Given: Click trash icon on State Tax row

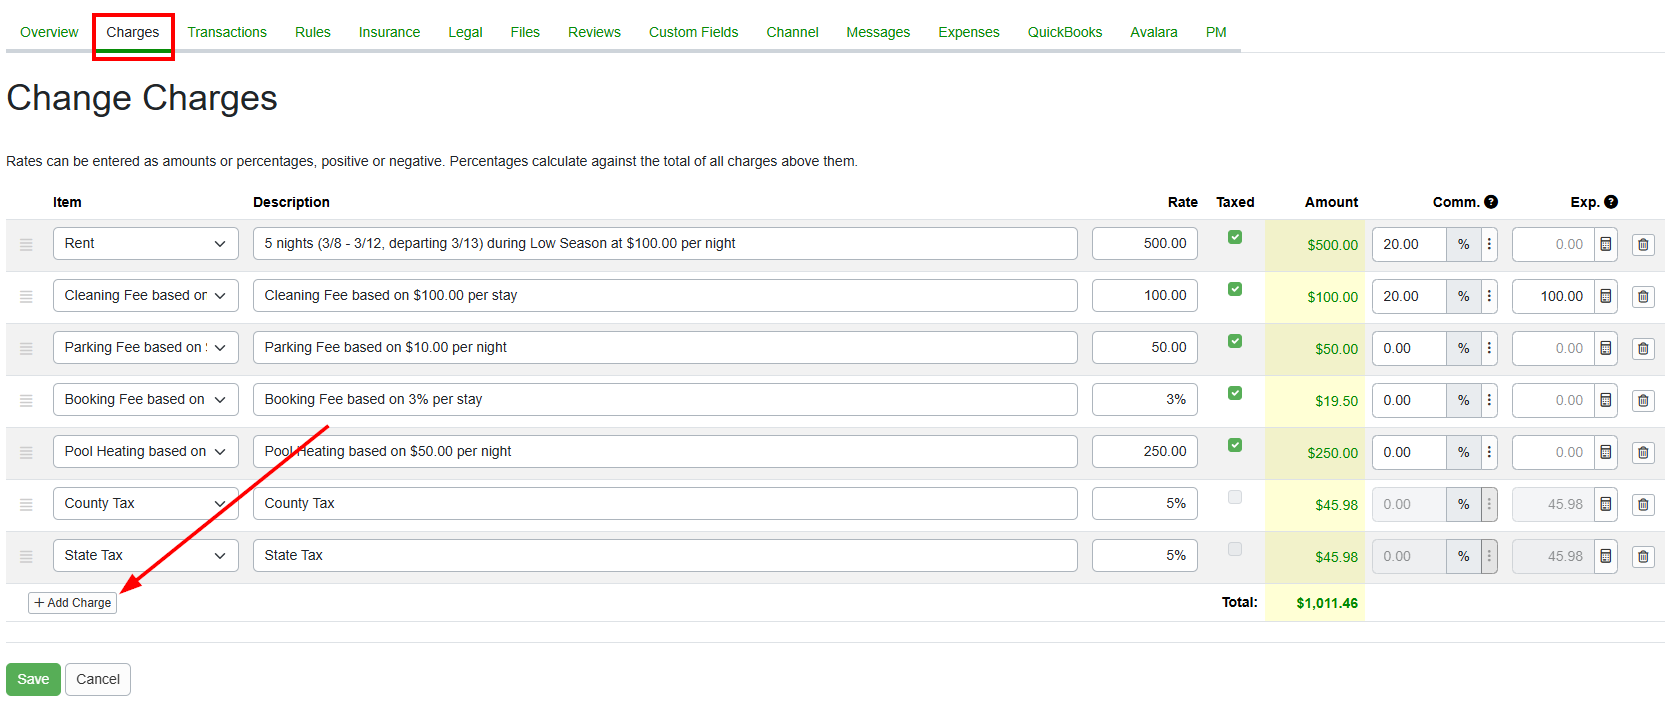Looking at the screenshot, I should tap(1643, 557).
